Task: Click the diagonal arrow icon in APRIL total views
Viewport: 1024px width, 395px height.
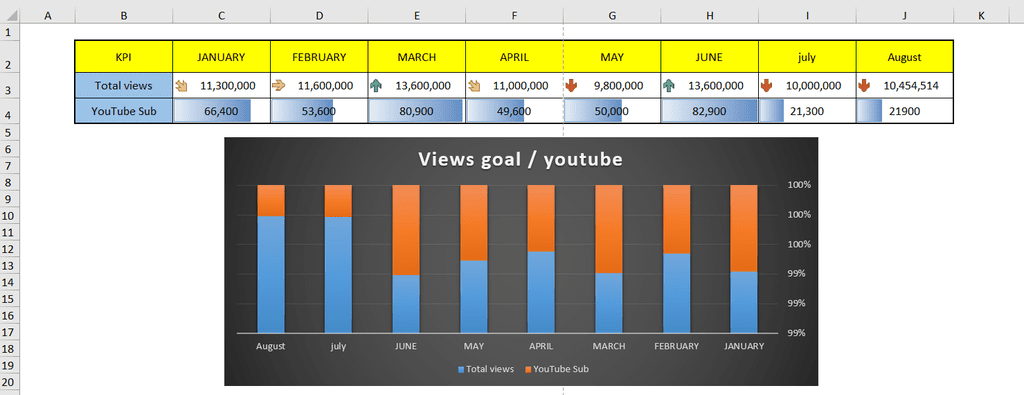Action: [474, 86]
